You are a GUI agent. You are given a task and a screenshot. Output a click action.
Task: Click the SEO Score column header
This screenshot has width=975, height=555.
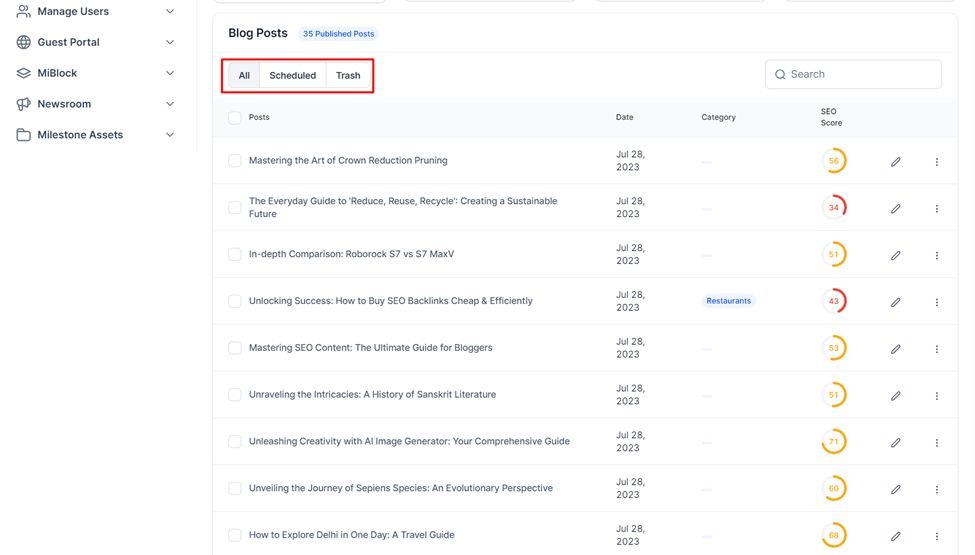point(831,117)
